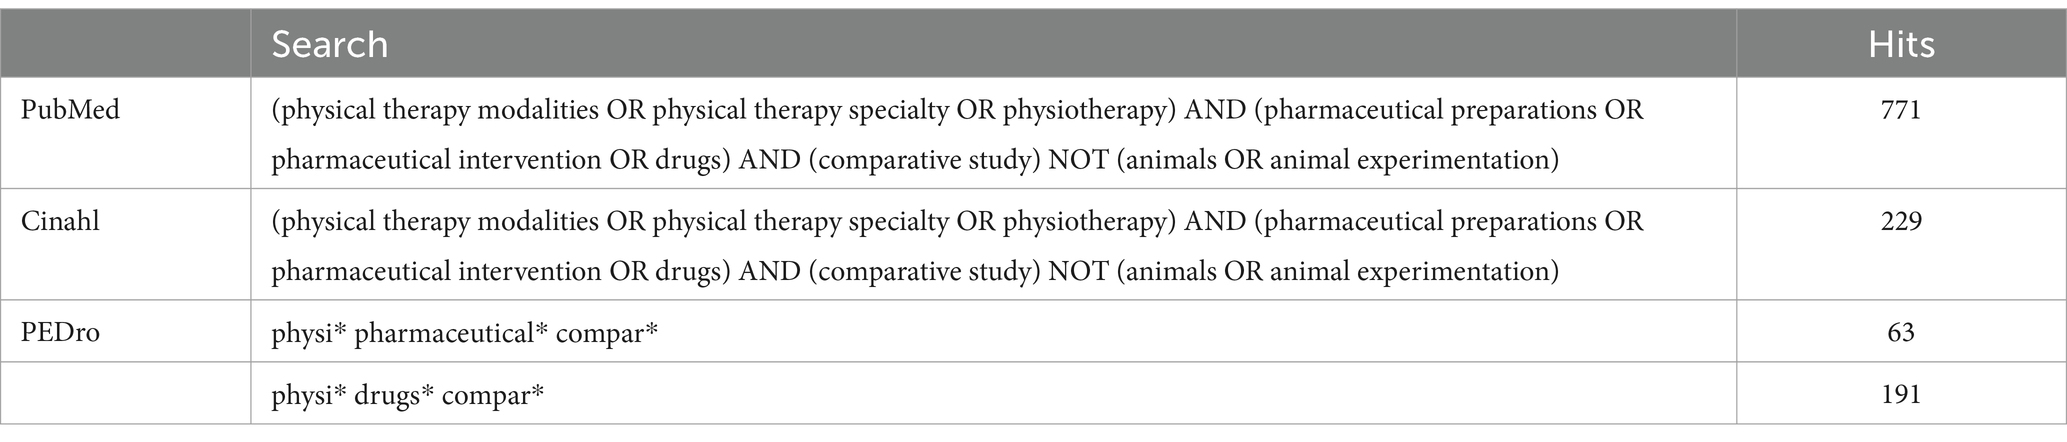Select the PubMed row label

point(71,110)
